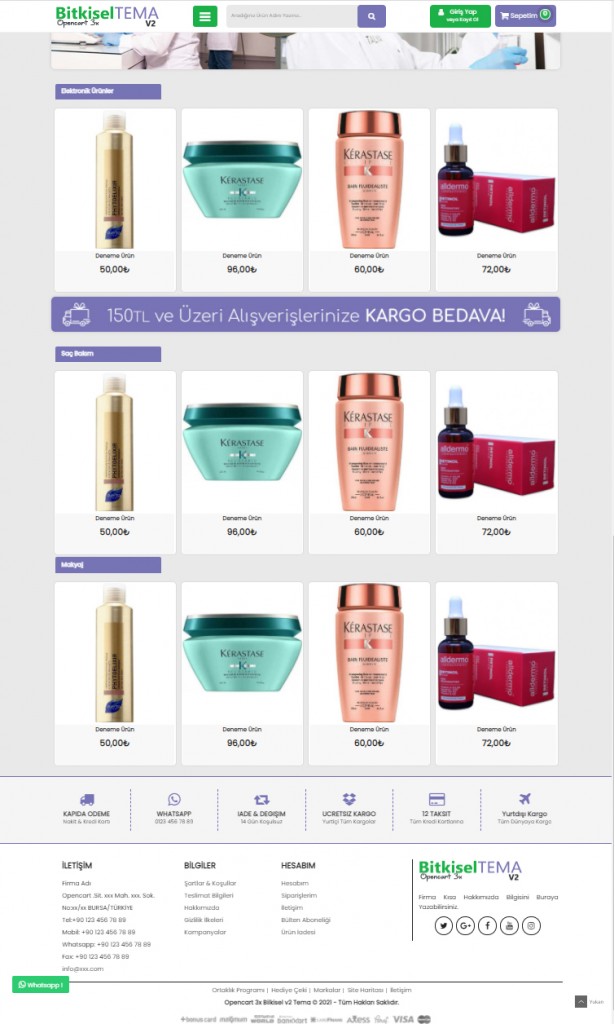Select the Makyaj category heading
Image resolution: width=615 pixels, height=1024 pixels.
pyautogui.click(x=108, y=565)
